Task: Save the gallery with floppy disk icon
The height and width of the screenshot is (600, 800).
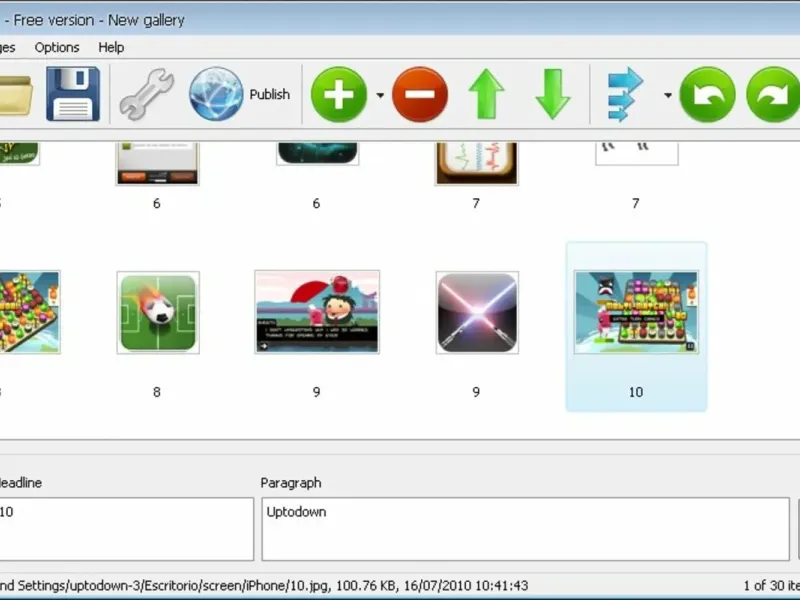Action: tap(73, 94)
